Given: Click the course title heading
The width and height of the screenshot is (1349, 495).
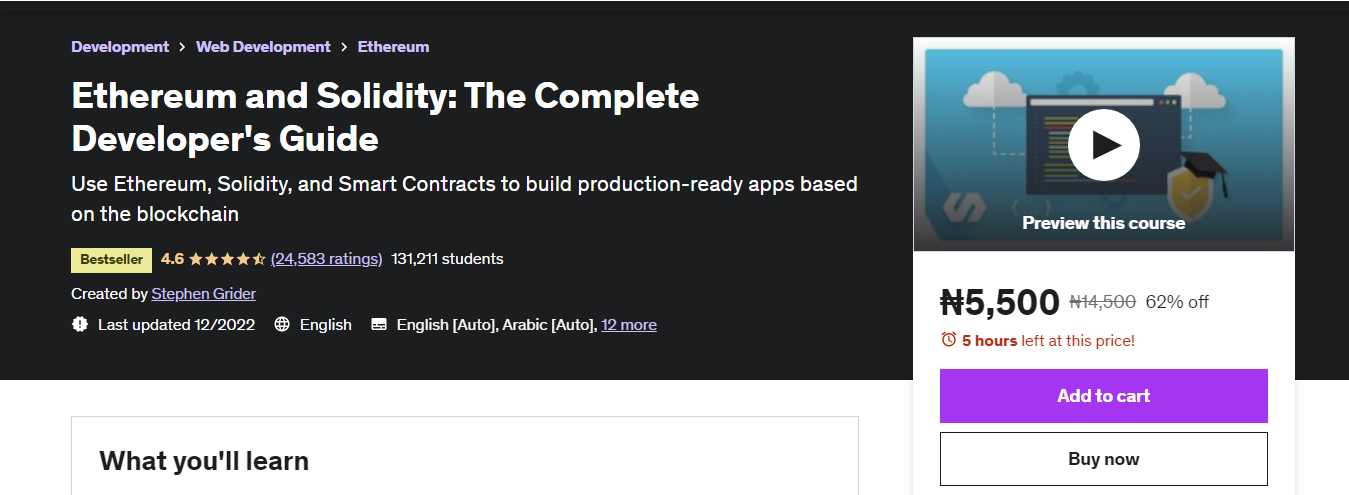Looking at the screenshot, I should point(385,116).
